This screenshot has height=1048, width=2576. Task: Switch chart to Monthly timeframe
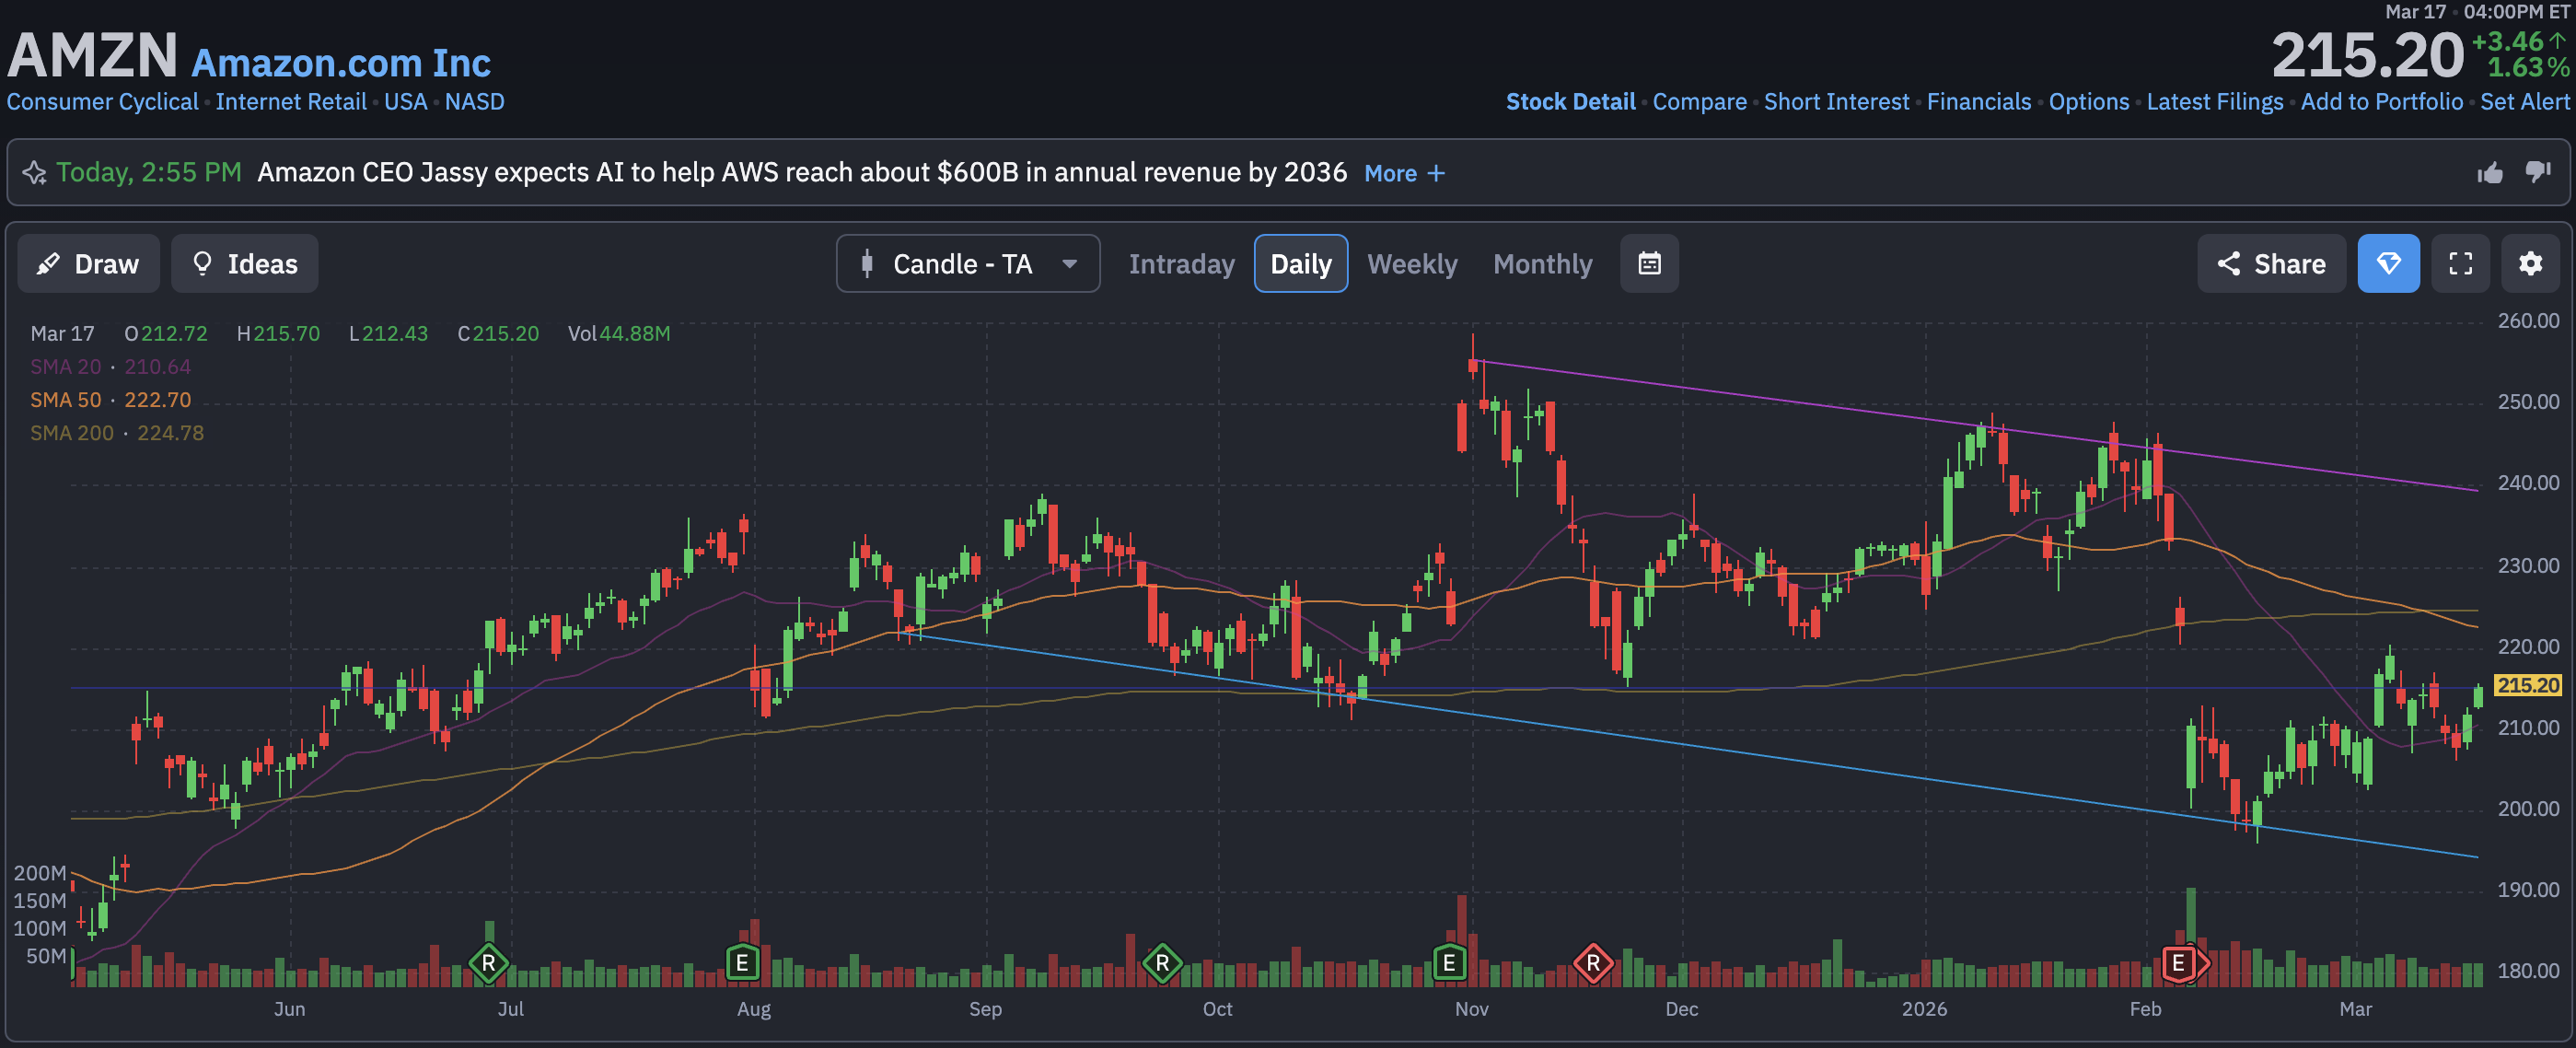coord(1542,264)
